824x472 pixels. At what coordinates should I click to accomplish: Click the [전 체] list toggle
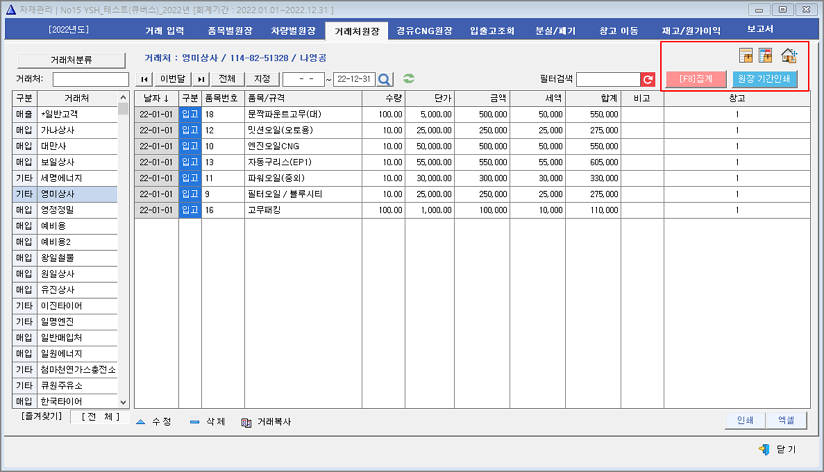pos(100,416)
